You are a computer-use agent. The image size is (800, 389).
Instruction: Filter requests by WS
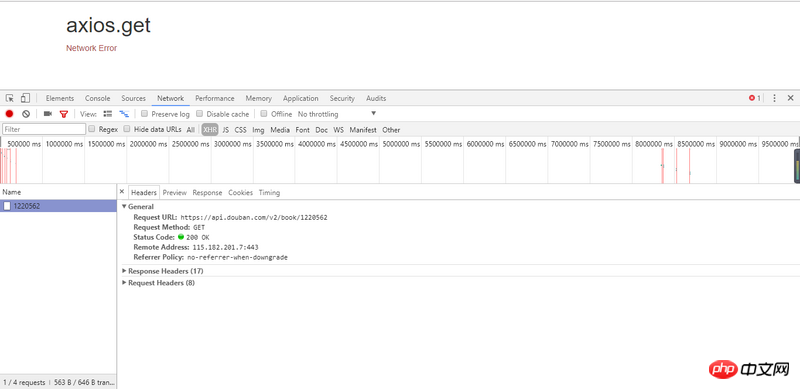(x=339, y=130)
